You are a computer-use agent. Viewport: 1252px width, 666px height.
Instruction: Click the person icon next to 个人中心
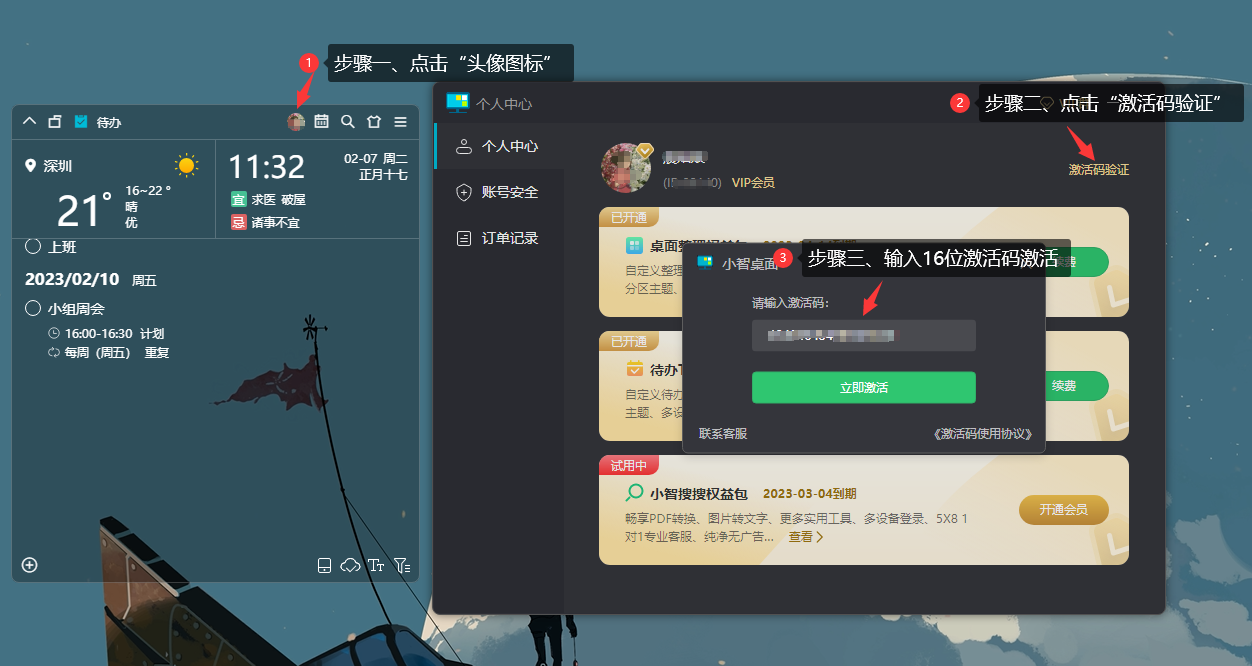[x=463, y=146]
